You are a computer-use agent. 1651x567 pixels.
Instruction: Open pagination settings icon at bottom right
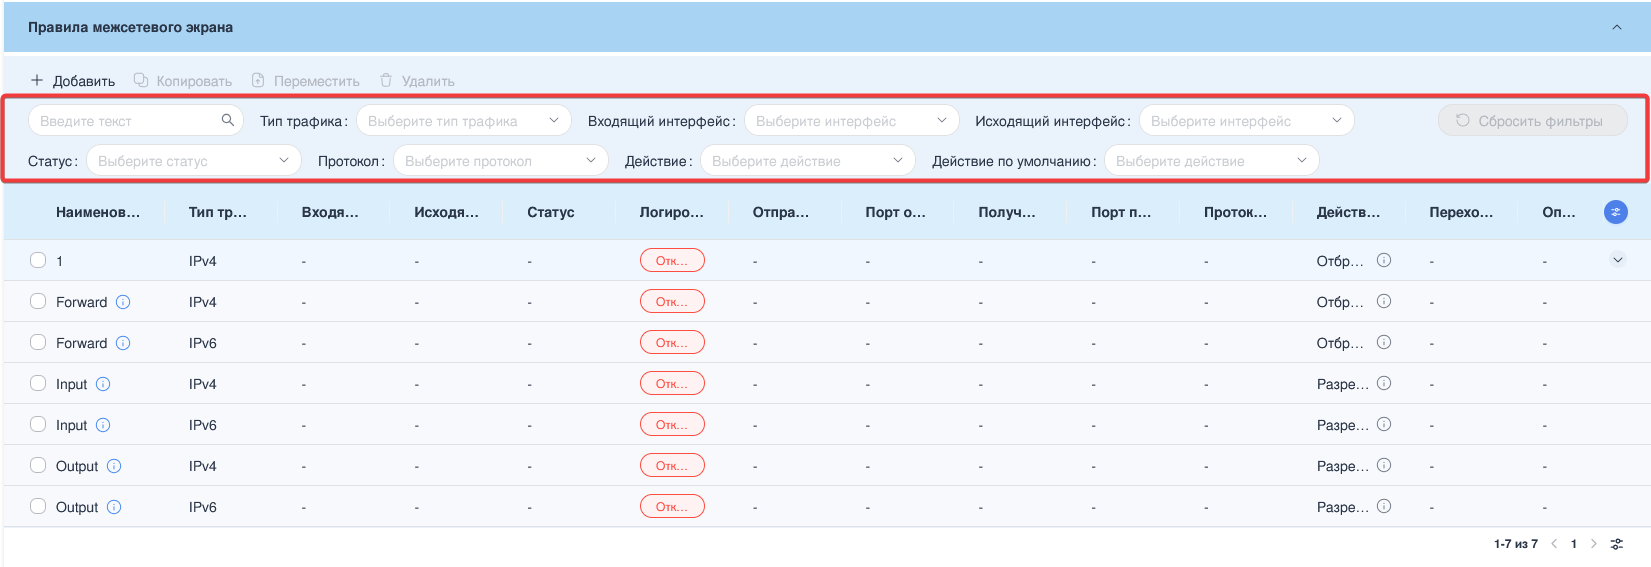tap(1617, 544)
